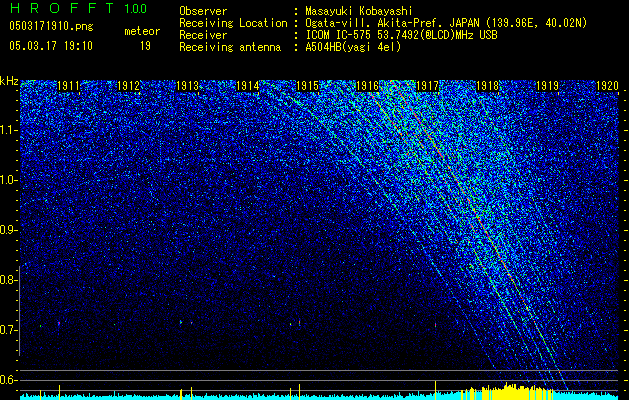Click the 1918 time marker

point(487,86)
